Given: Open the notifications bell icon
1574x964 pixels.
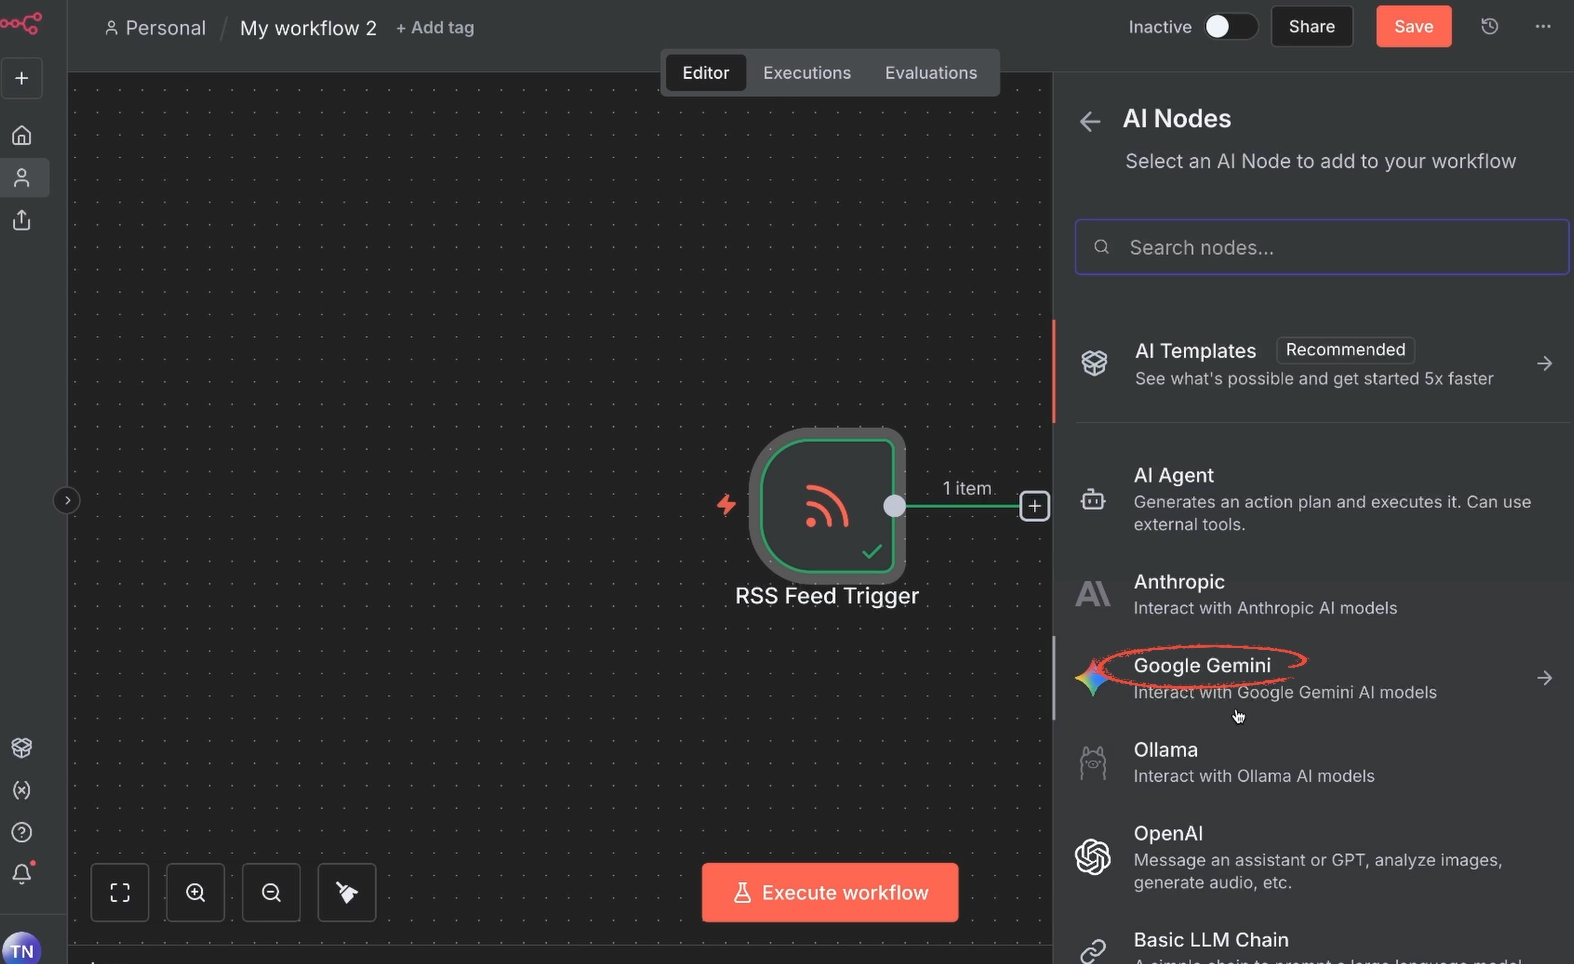Looking at the screenshot, I should [x=21, y=874].
